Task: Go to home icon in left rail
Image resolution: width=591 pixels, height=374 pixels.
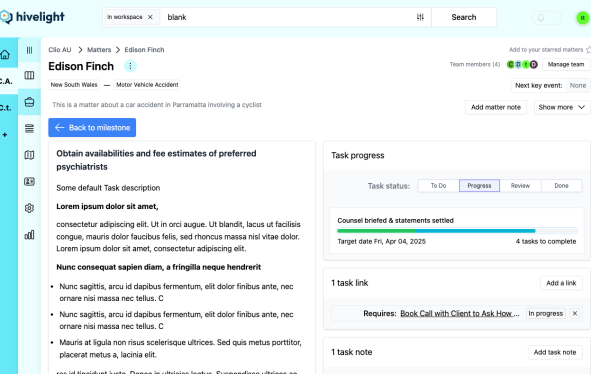Action: click(x=5, y=55)
